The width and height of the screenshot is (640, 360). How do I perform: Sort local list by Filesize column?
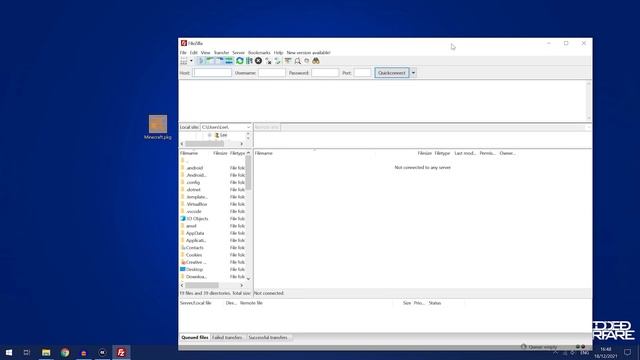coord(220,153)
